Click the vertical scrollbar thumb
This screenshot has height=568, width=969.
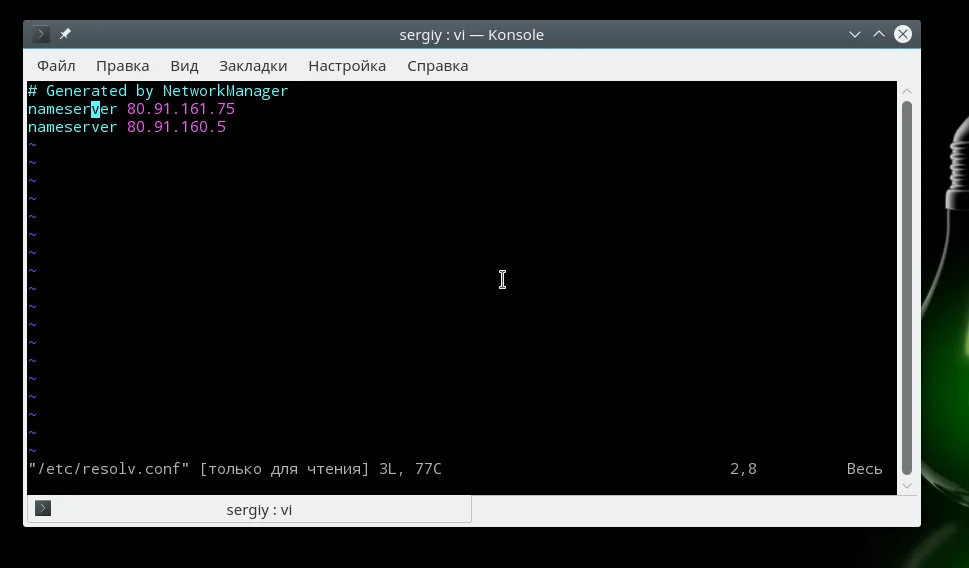[x=907, y=287]
